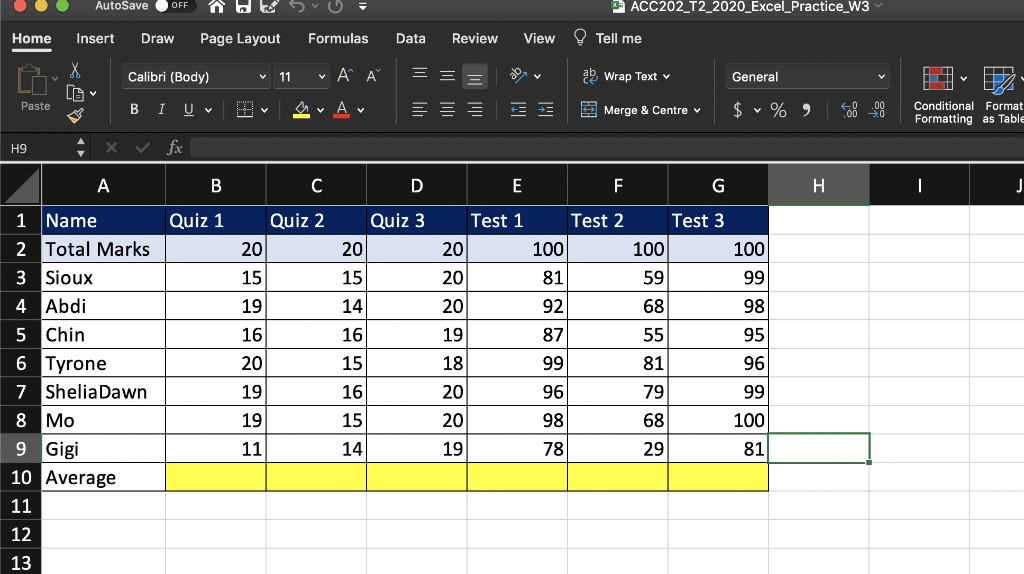Select yellow Average cell under Quiz 1

click(216, 477)
